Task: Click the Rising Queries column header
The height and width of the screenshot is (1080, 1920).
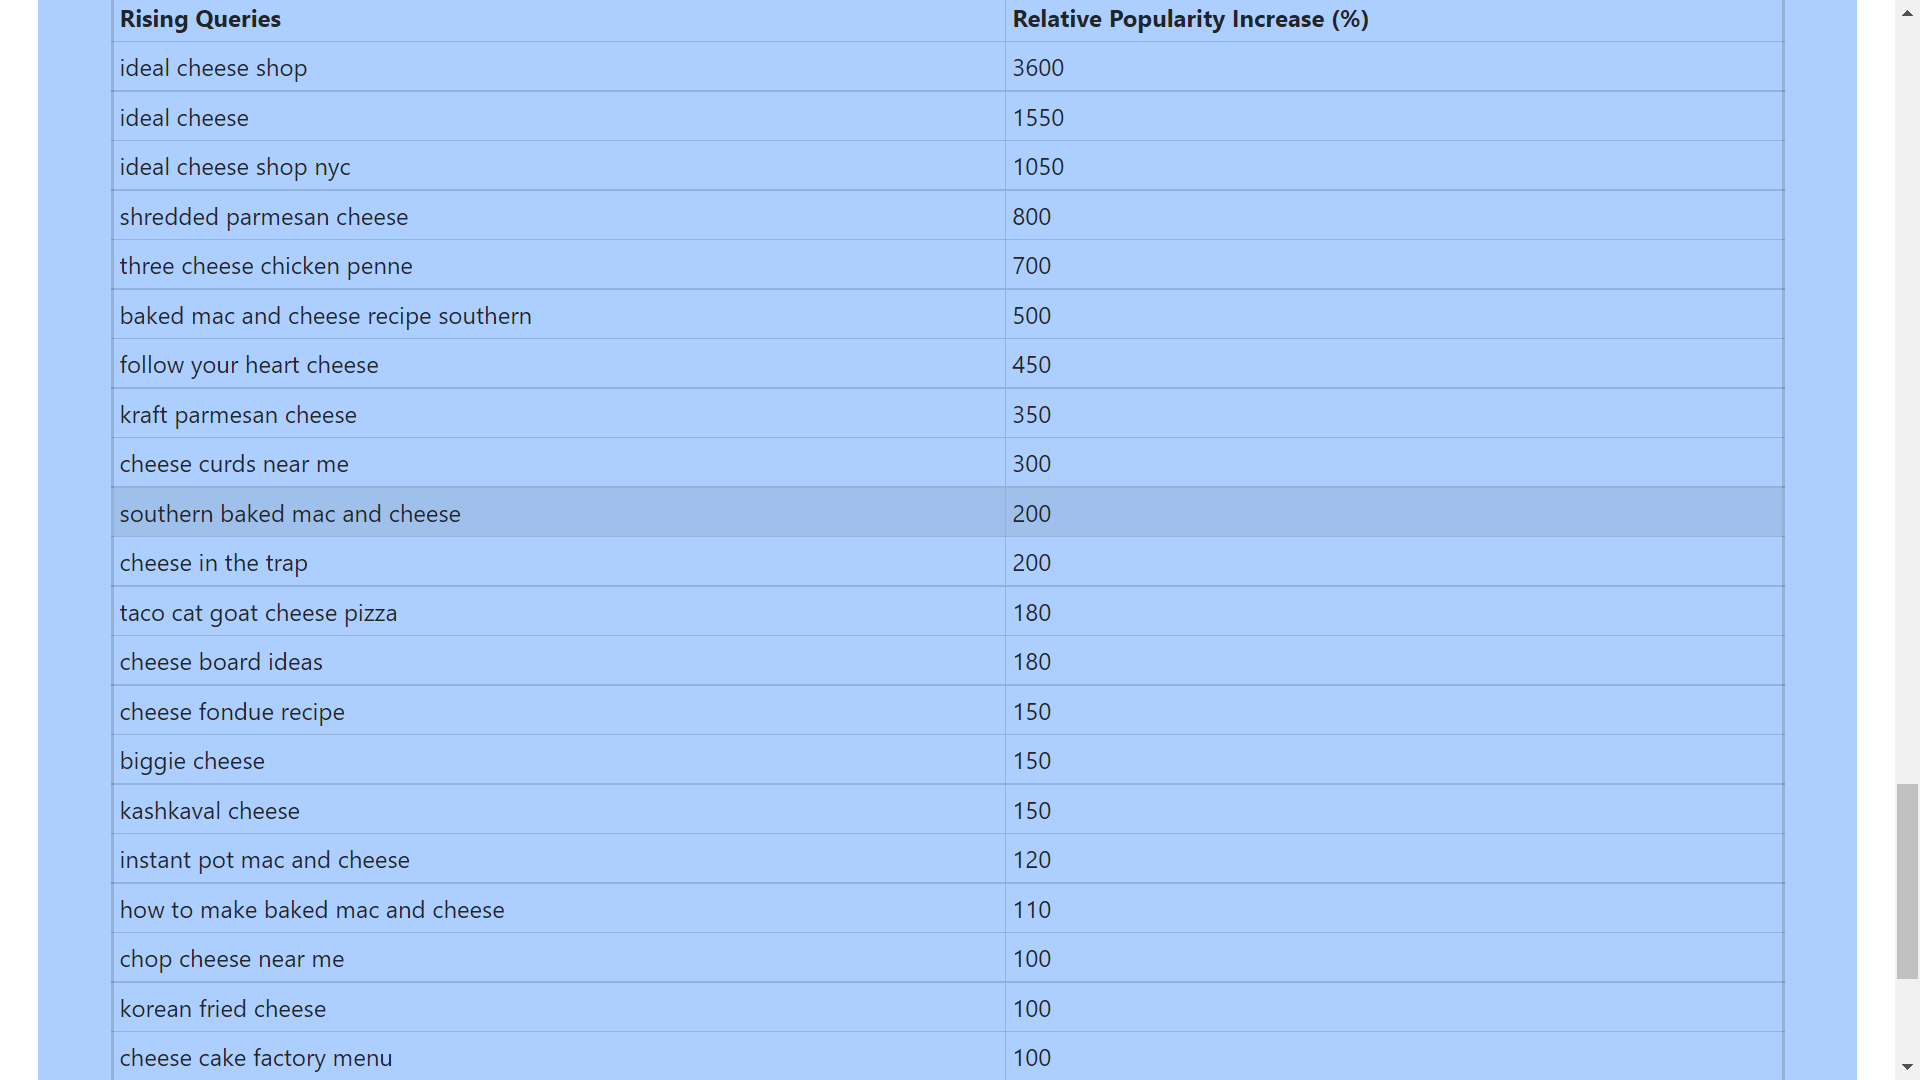Action: coord(200,19)
